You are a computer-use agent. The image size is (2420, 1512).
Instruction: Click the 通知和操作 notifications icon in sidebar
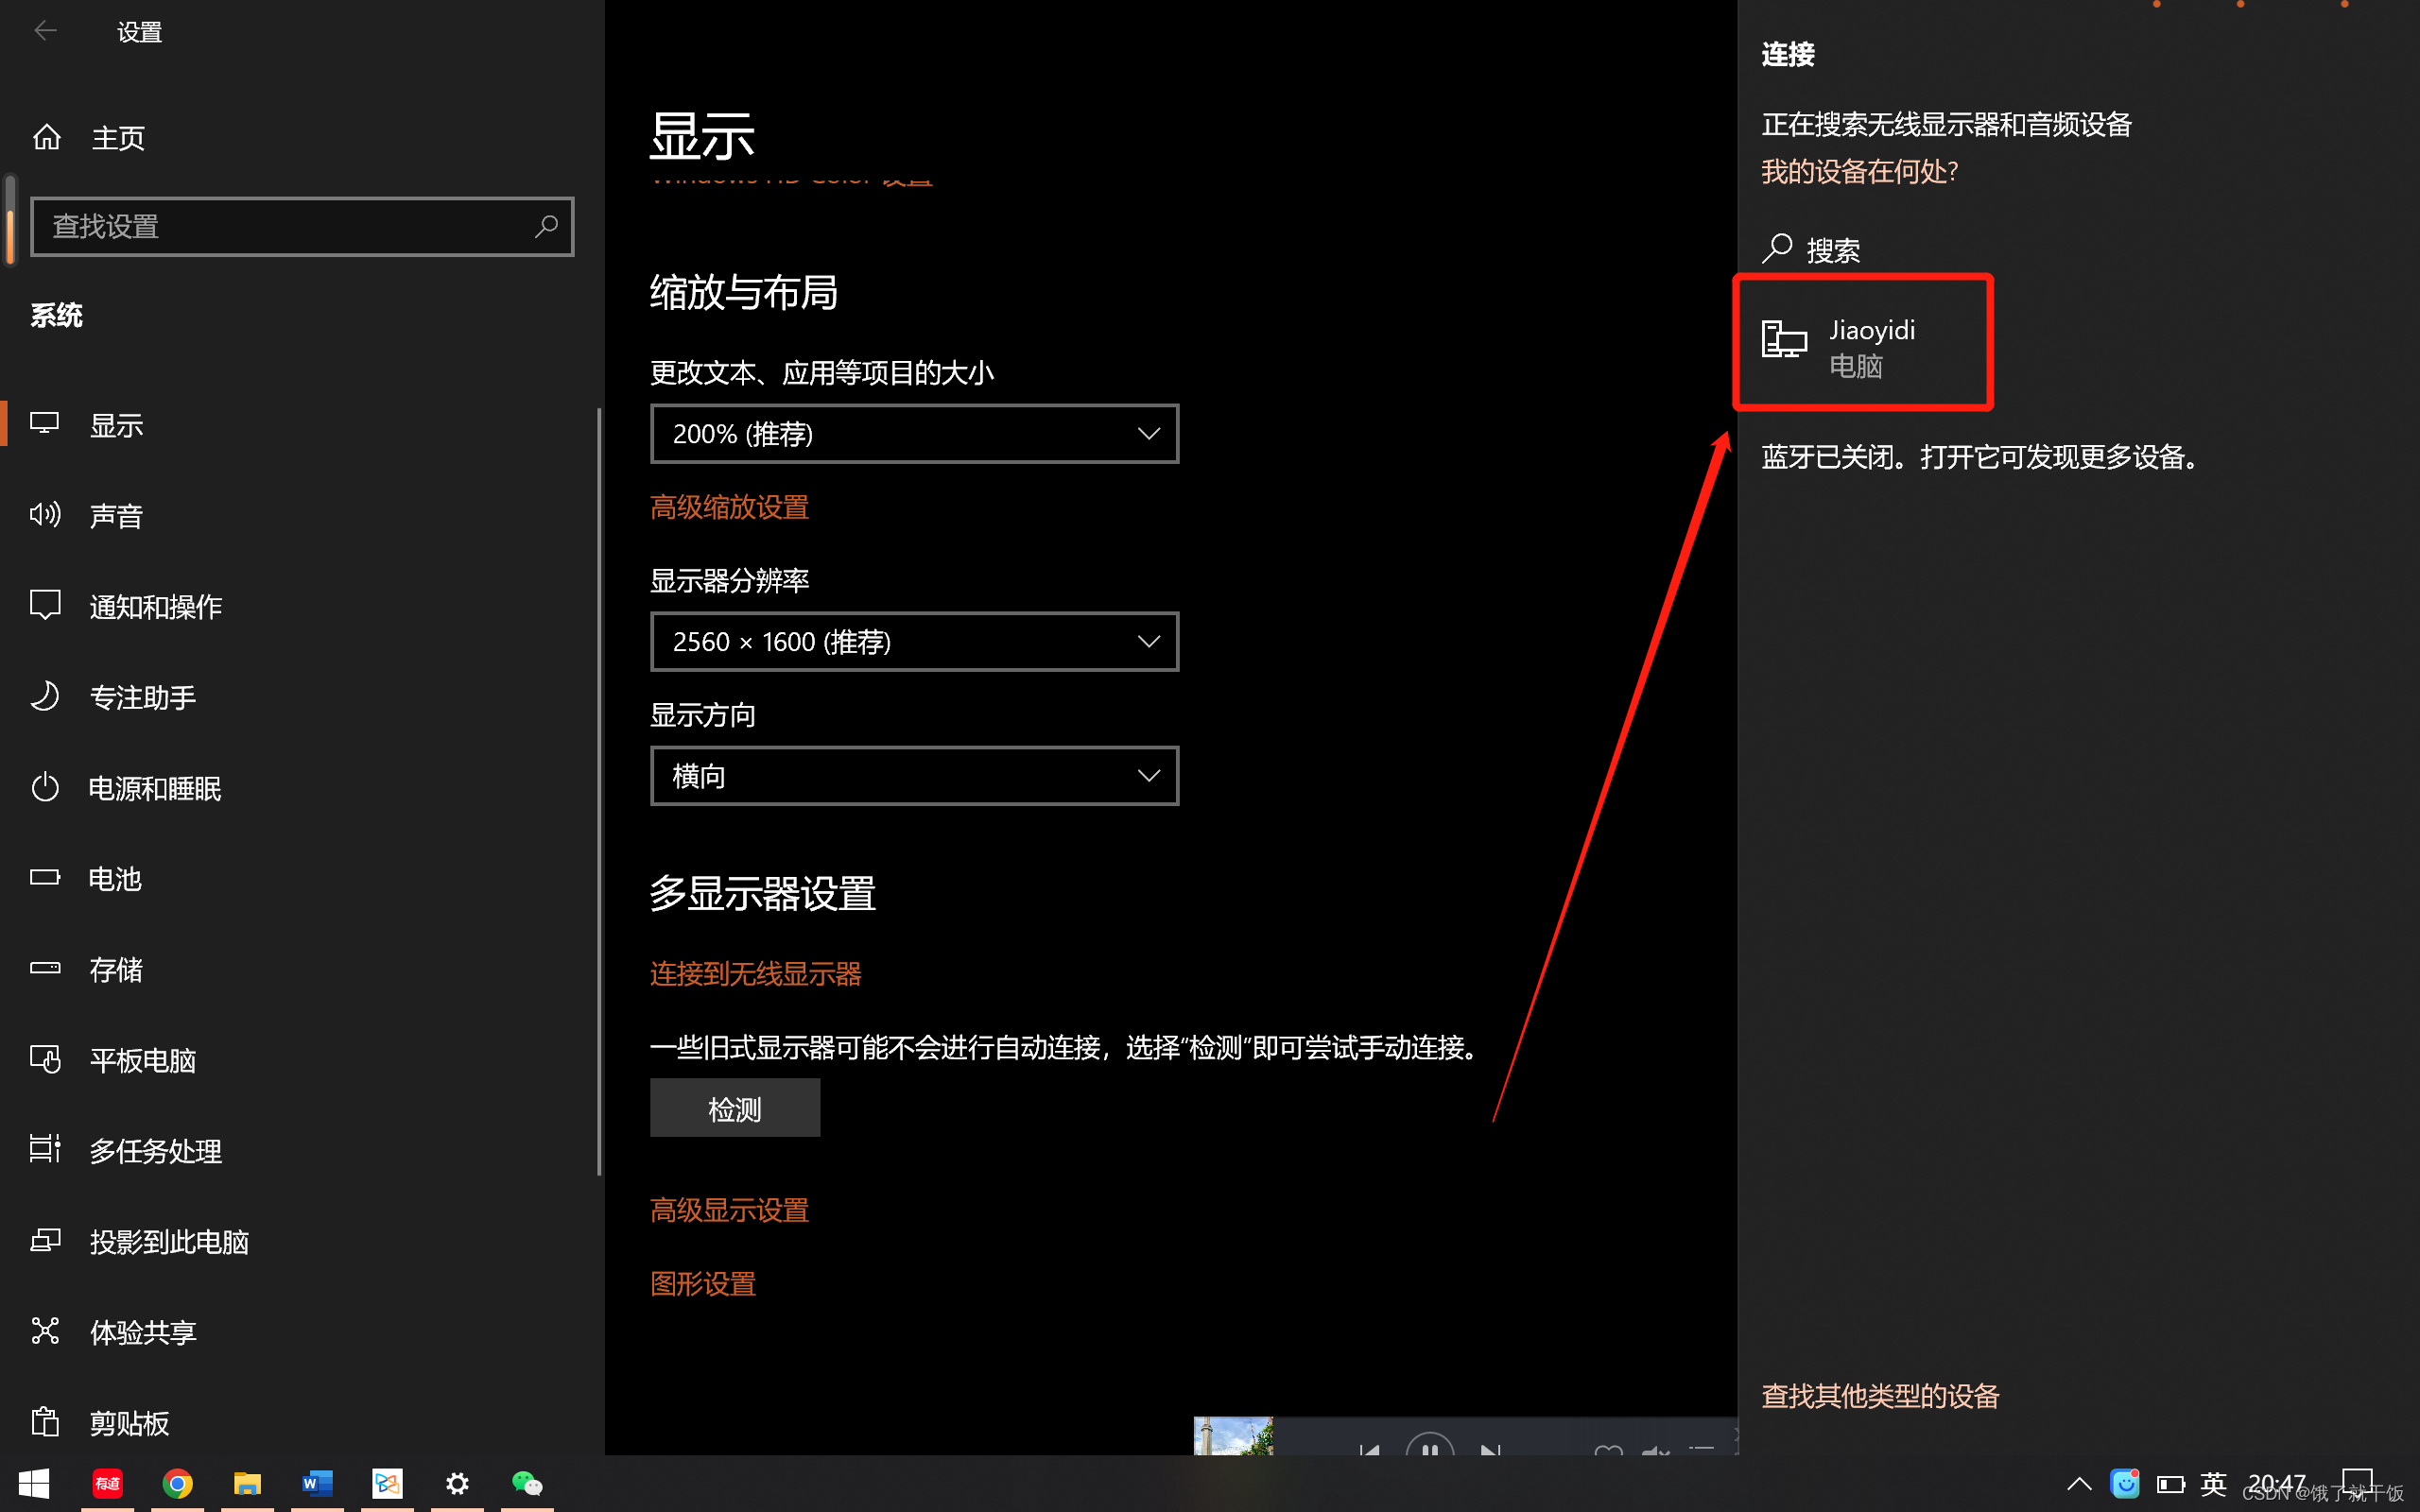47,606
